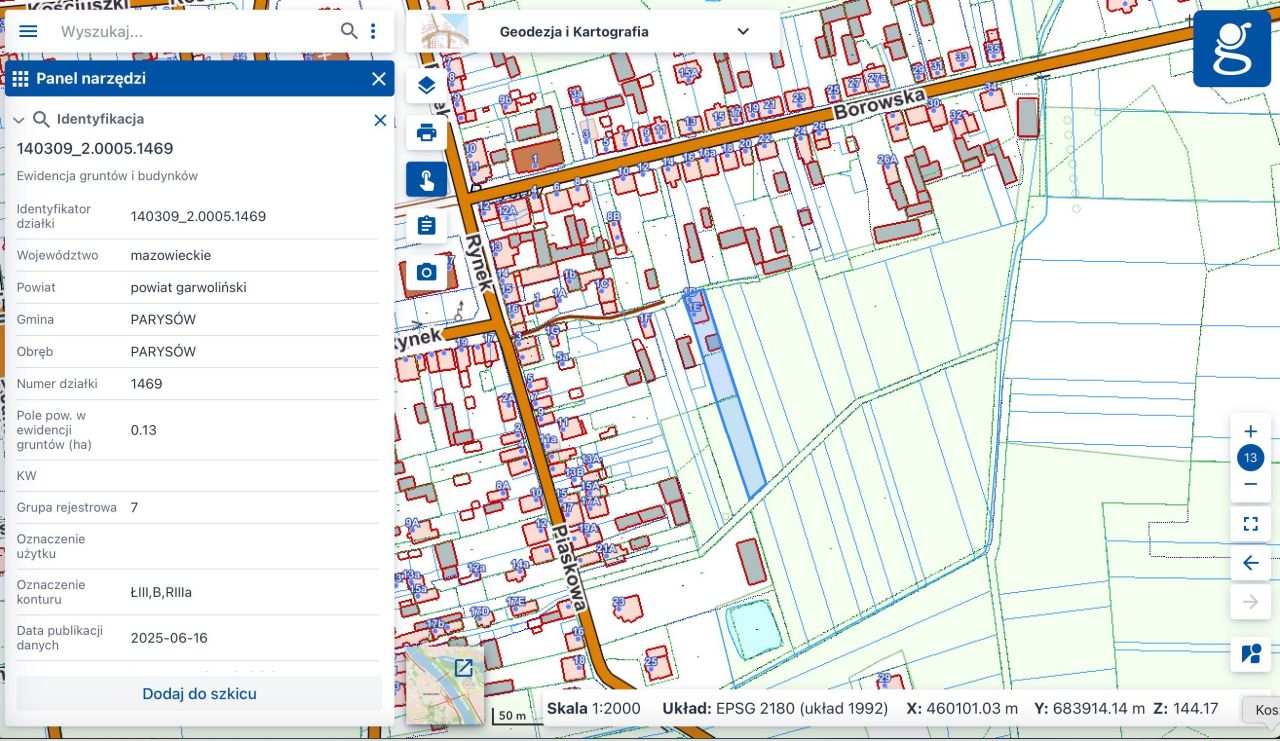Zoom out with the minus button
Viewport: 1280px width, 741px height.
pos(1250,485)
